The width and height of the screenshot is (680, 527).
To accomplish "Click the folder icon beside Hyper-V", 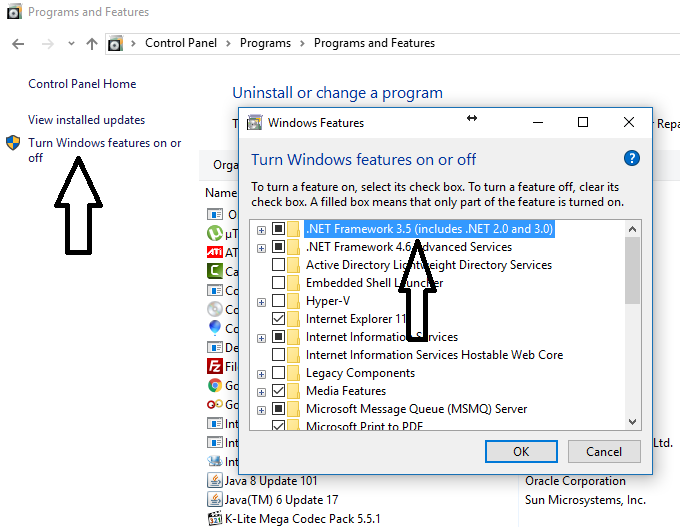I will (x=294, y=301).
